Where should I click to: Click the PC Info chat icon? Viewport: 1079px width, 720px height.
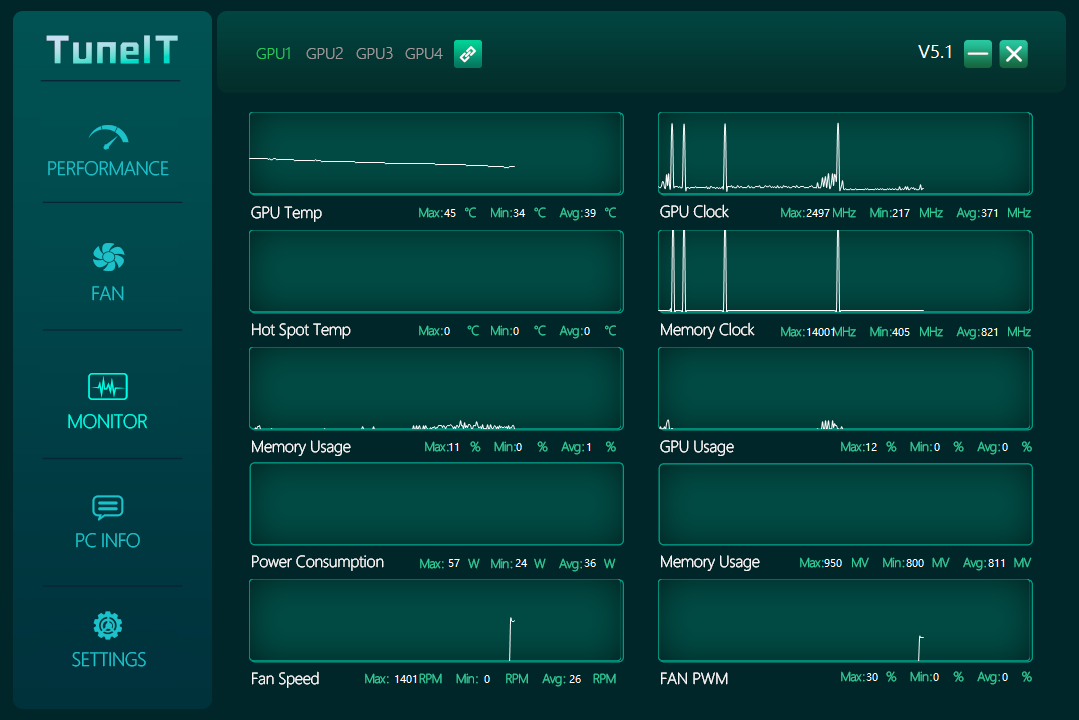(x=108, y=507)
